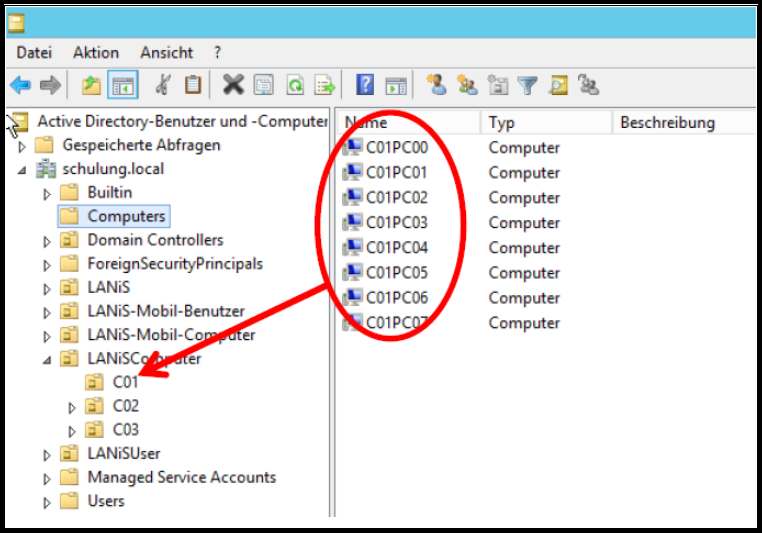Viewport: 762px width, 533px height.
Task: Click the blue Back arrow in toolbar
Action: point(20,86)
